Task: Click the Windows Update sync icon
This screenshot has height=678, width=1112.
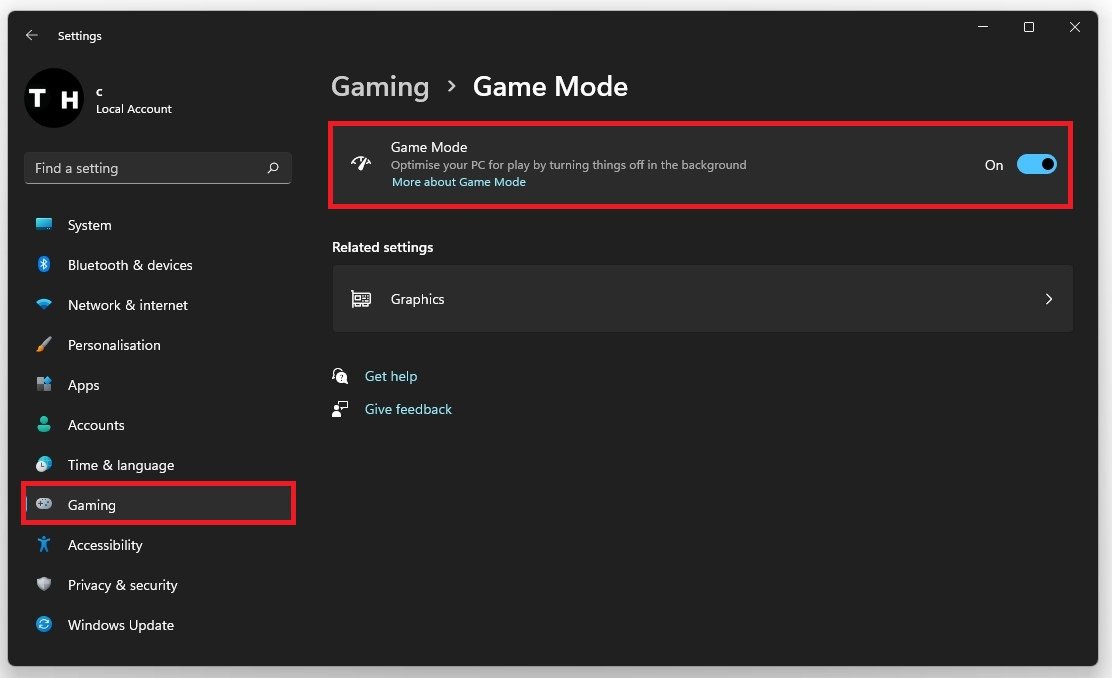Action: [x=44, y=625]
